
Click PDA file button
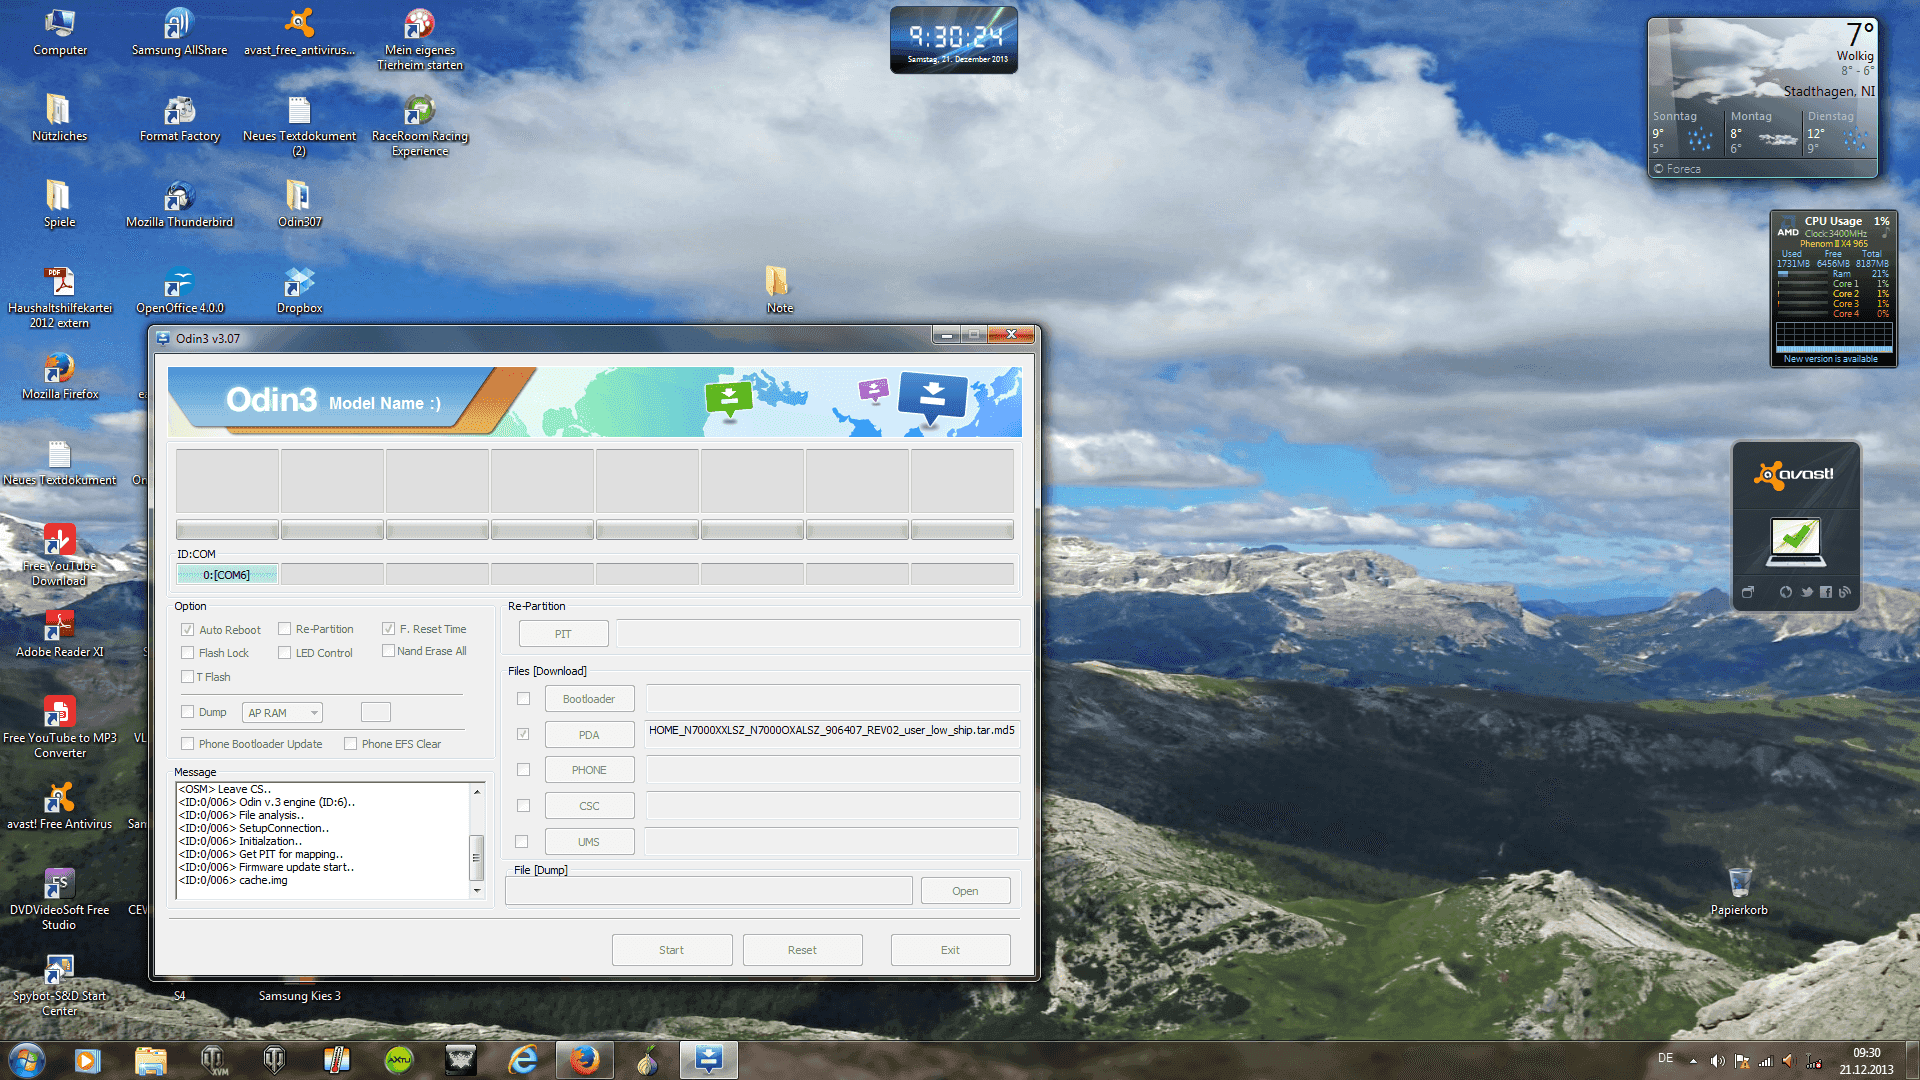click(589, 735)
